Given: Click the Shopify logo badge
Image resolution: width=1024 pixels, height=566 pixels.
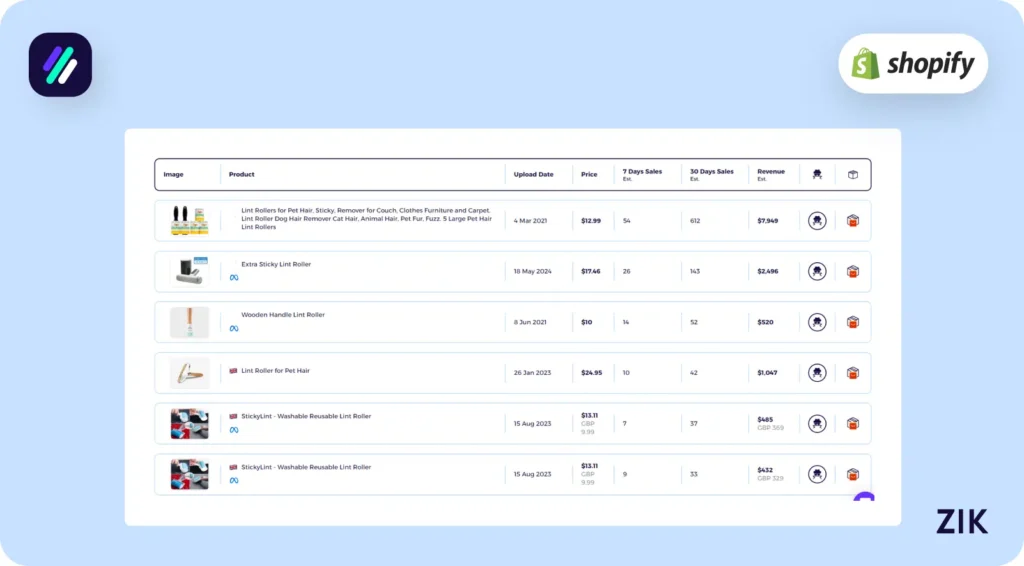Looking at the screenshot, I should click(x=913, y=64).
